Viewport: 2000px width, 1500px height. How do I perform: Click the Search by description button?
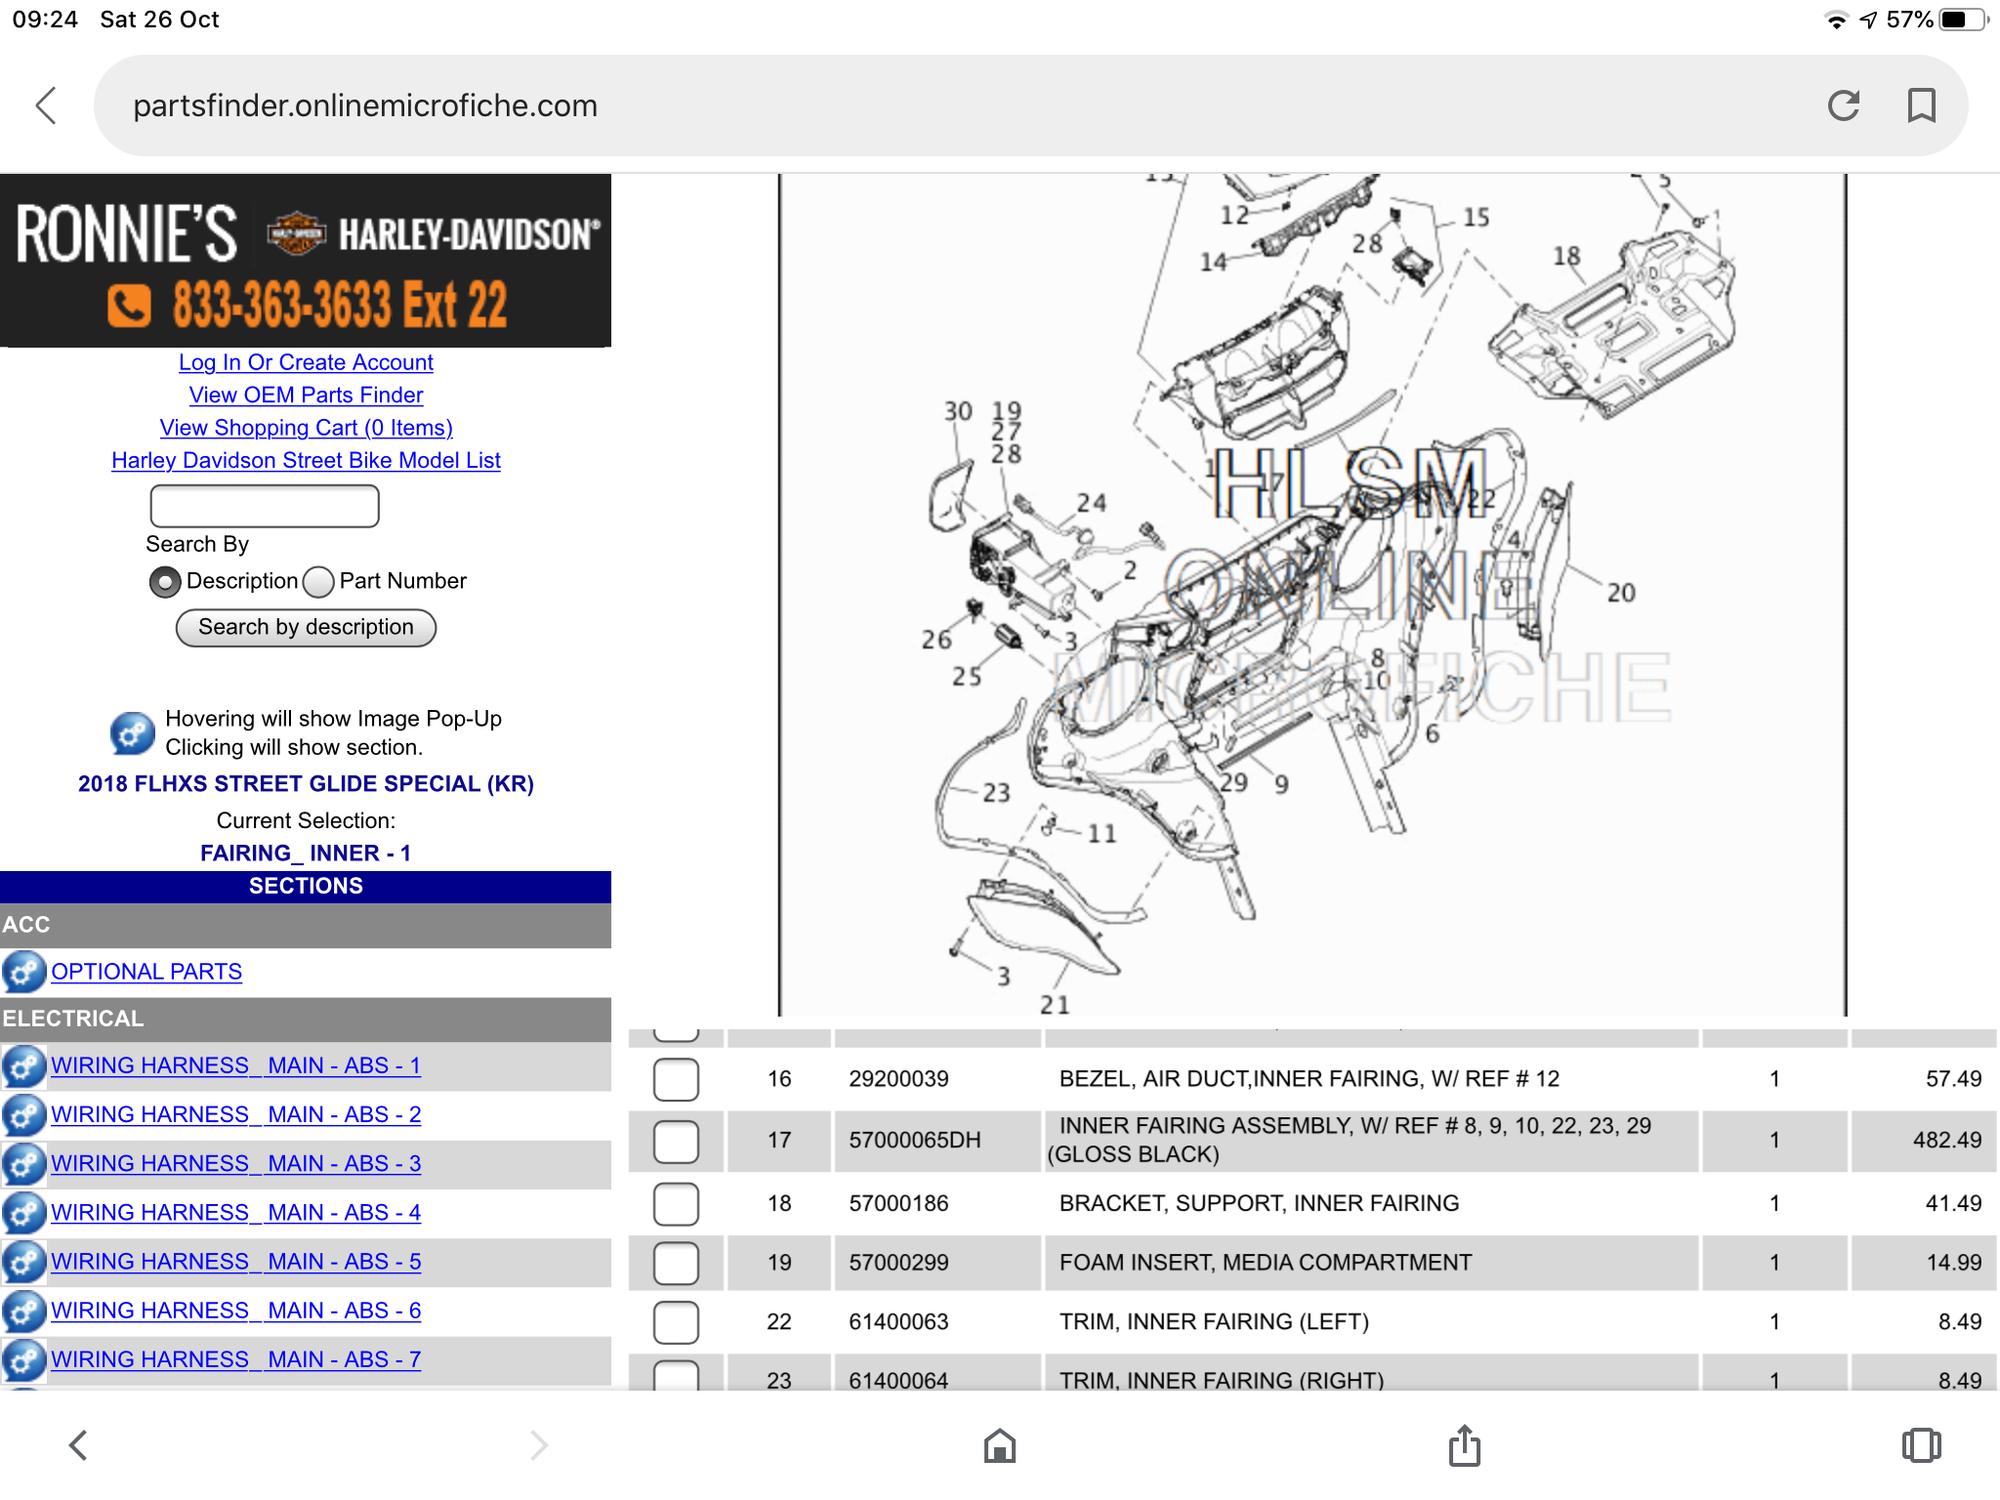[x=306, y=627]
